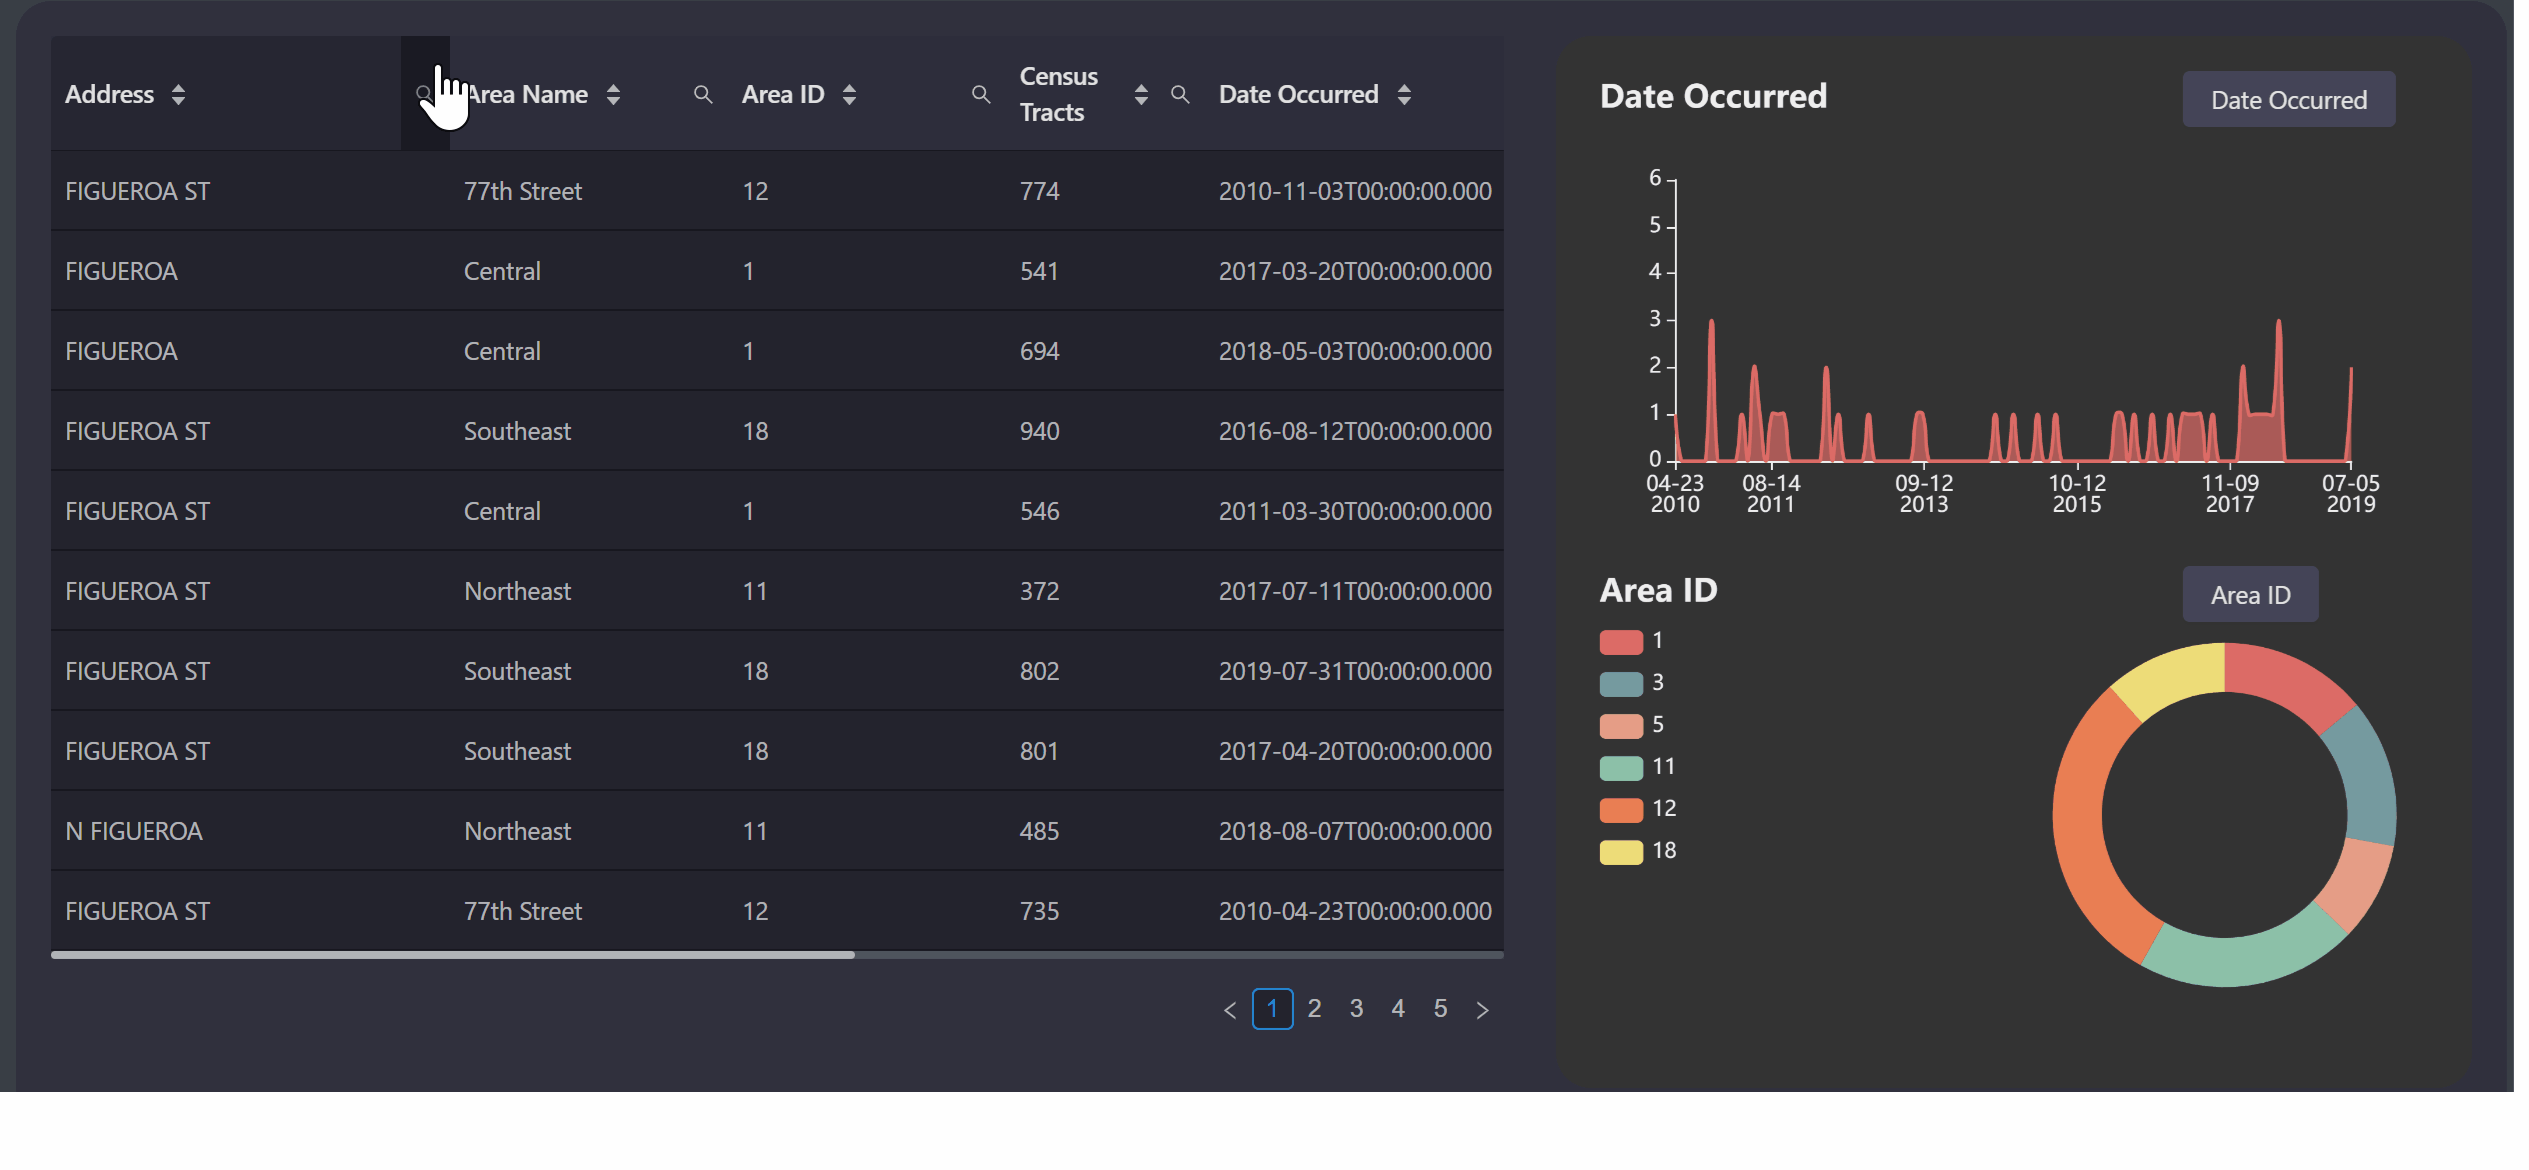Image resolution: width=2529 pixels, height=1170 pixels.
Task: Click the Area Name column search icon
Action: (703, 94)
